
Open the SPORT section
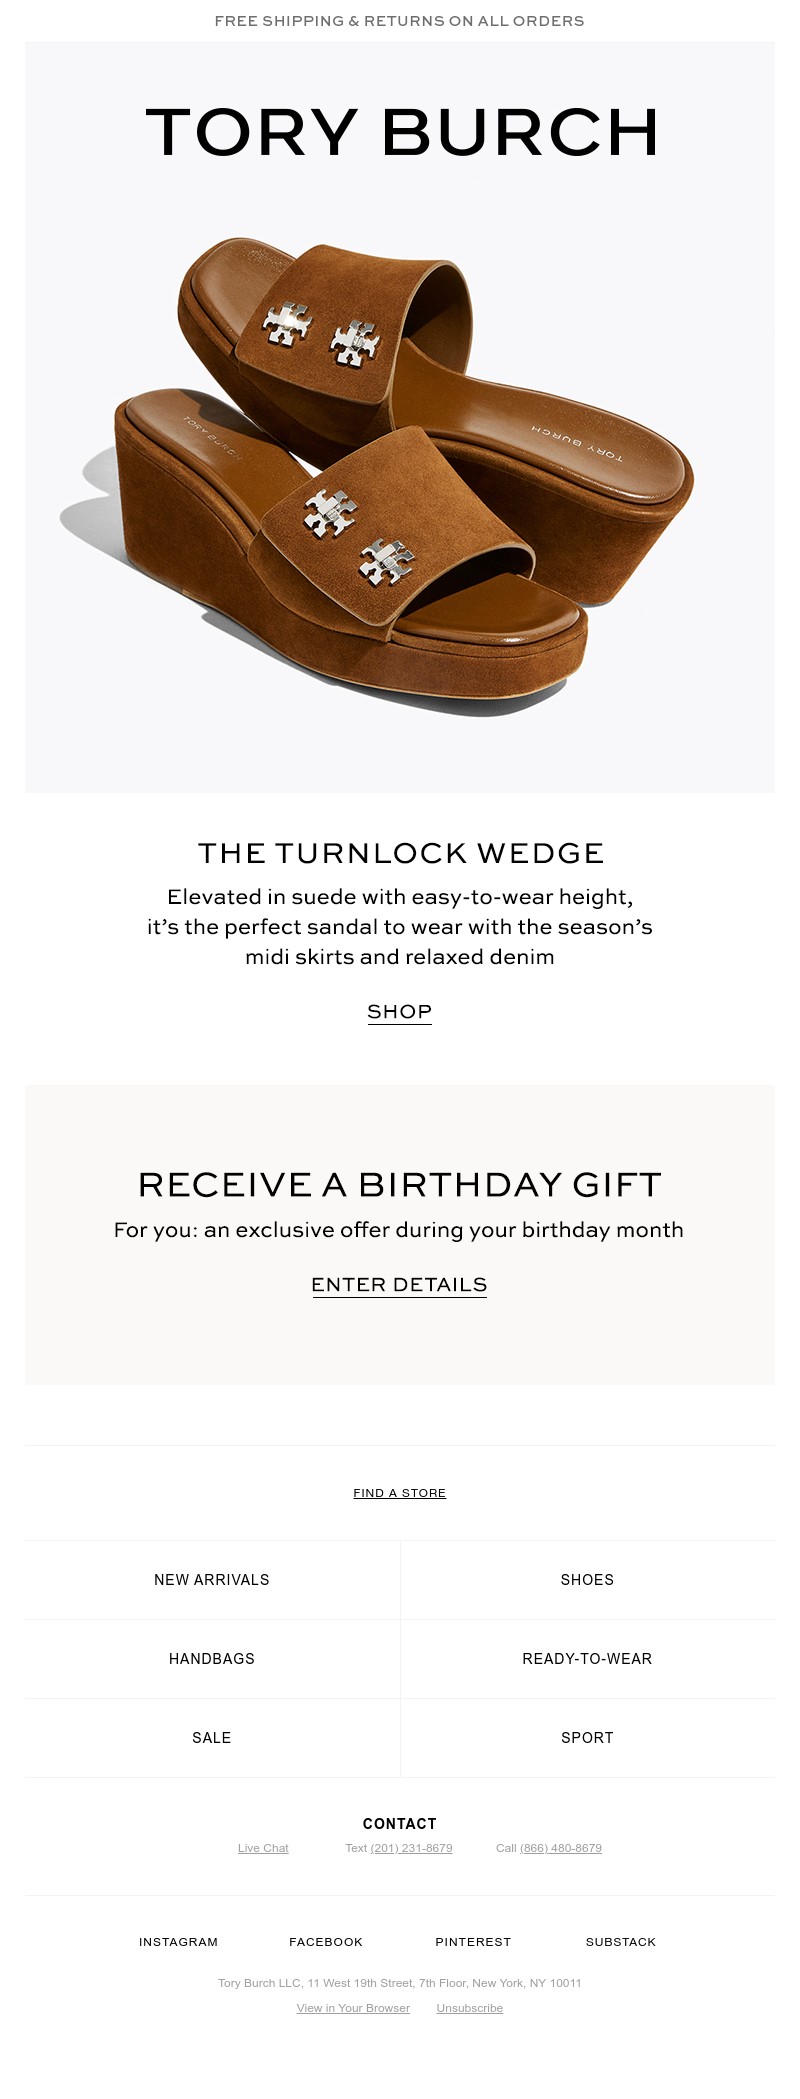(x=587, y=1738)
